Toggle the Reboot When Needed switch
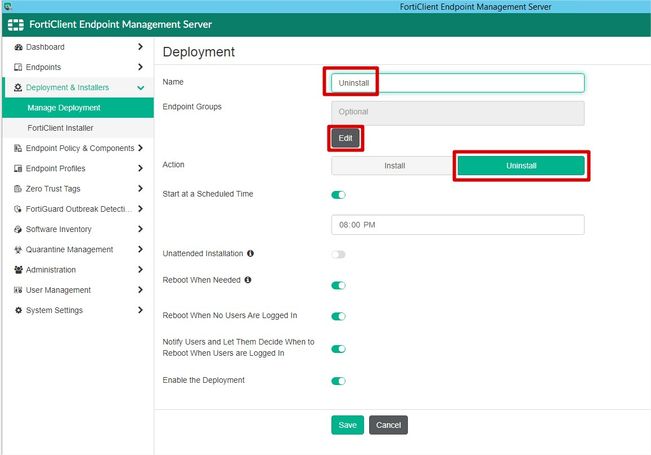The height and width of the screenshot is (455, 651). (x=338, y=285)
